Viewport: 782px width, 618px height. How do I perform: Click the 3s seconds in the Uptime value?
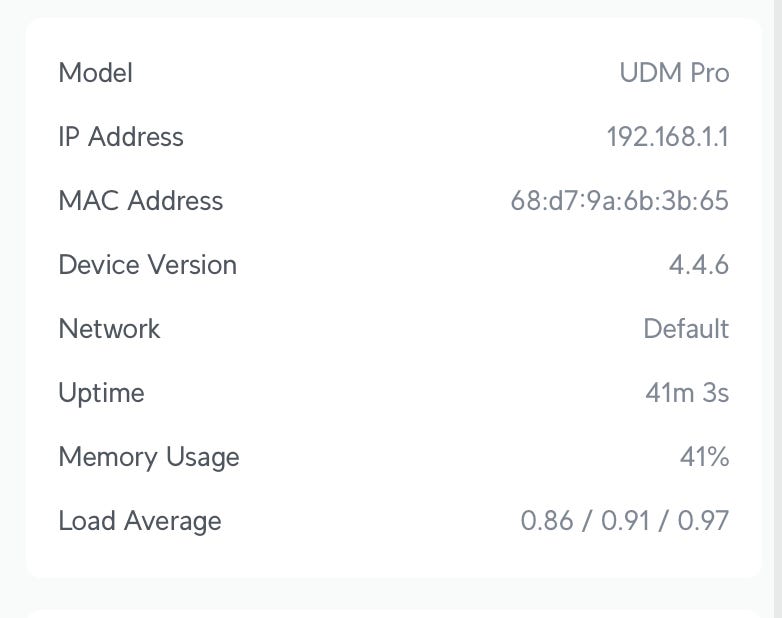[x=716, y=393]
